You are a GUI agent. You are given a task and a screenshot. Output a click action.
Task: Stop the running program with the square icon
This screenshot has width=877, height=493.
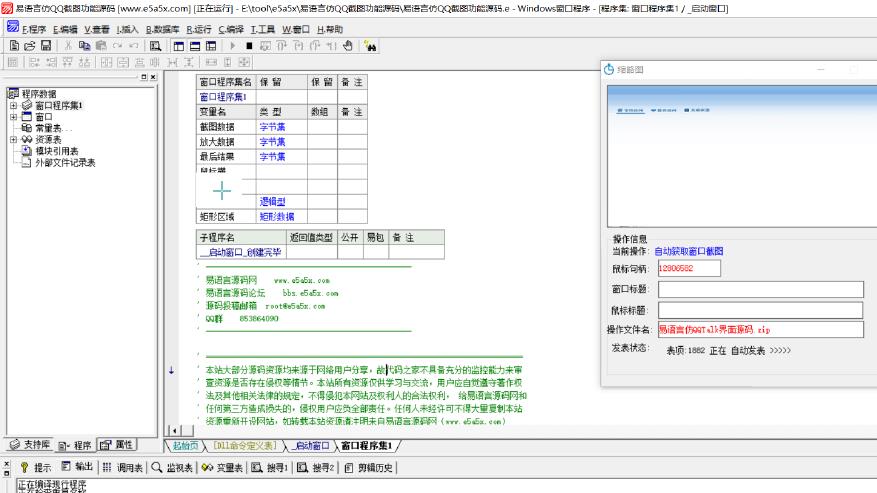click(249, 46)
